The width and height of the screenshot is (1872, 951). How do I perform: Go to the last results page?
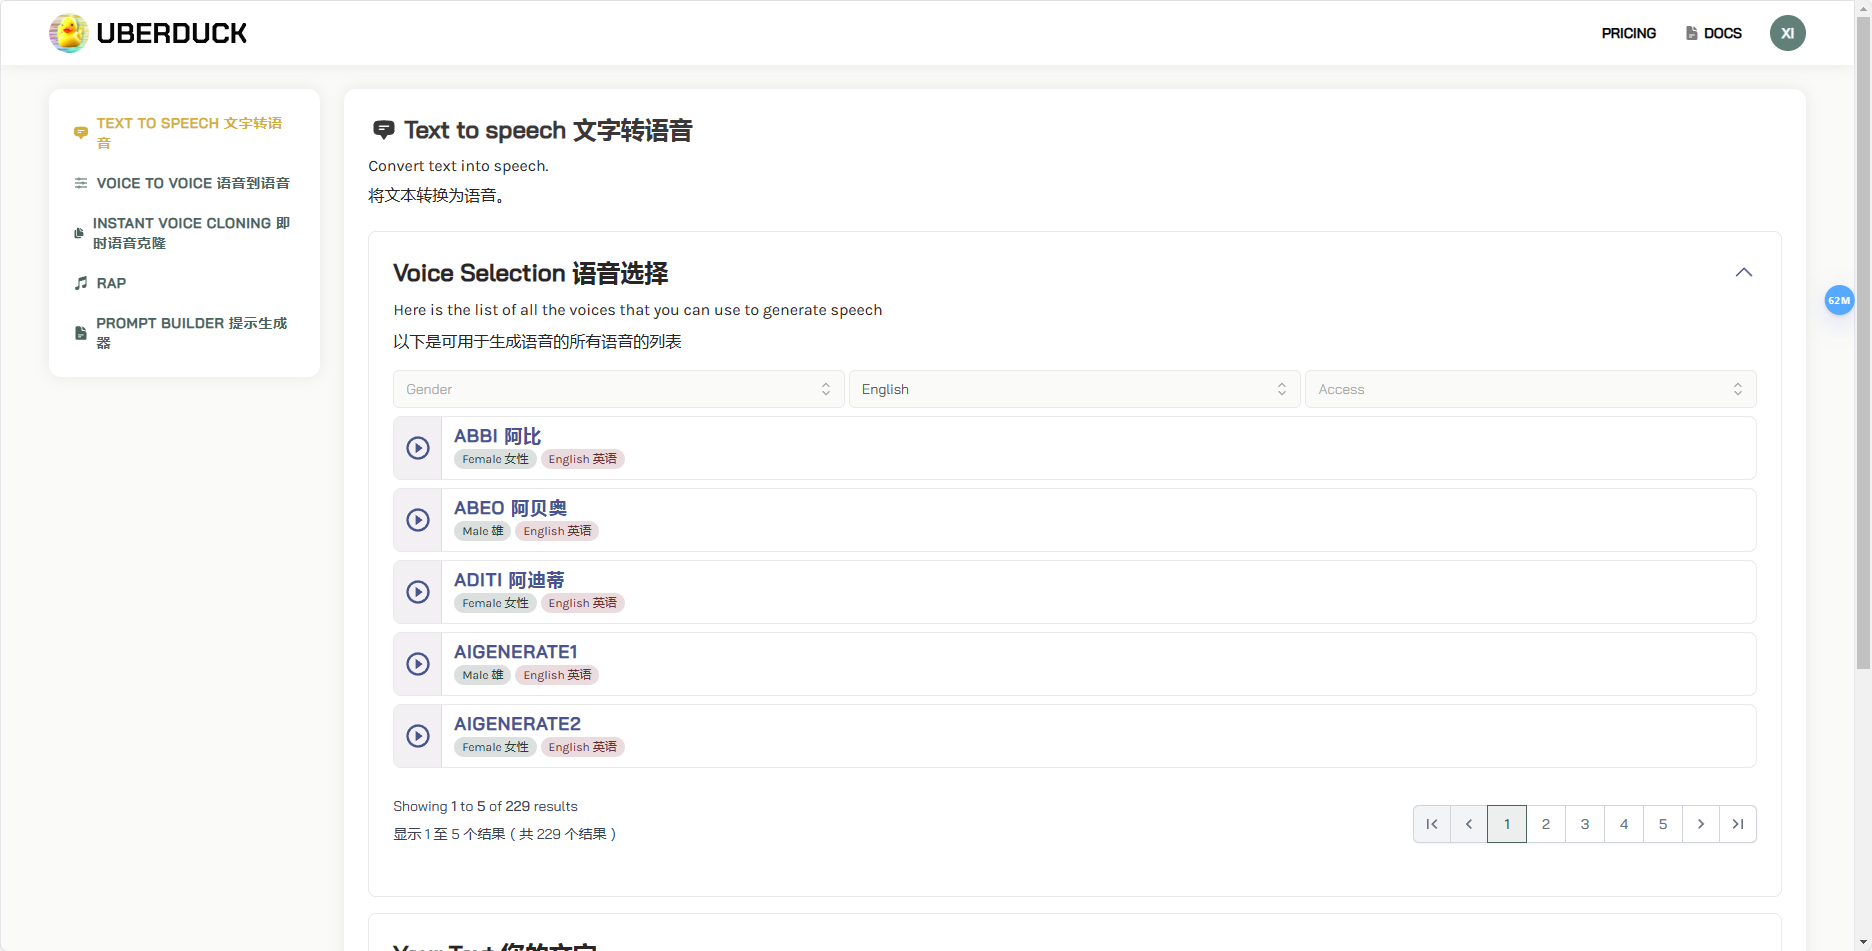pyautogui.click(x=1738, y=824)
